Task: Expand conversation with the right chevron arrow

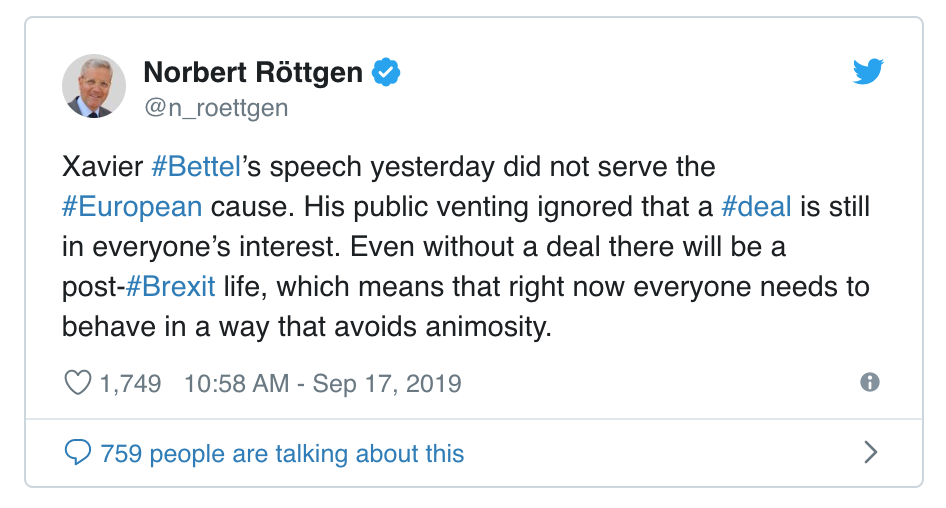Action: 870,452
